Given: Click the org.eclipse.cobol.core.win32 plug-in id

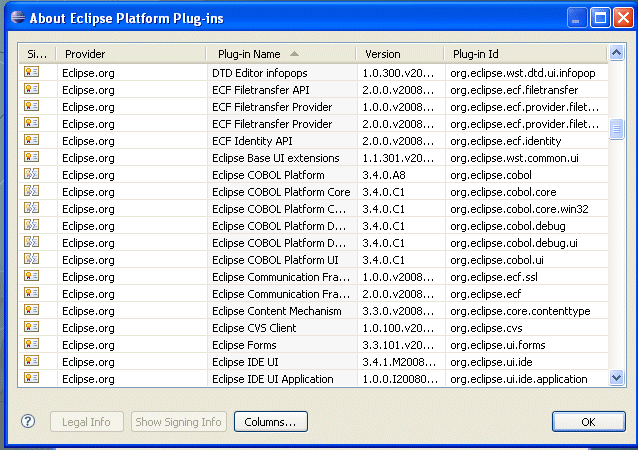Looking at the screenshot, I should point(519,209).
